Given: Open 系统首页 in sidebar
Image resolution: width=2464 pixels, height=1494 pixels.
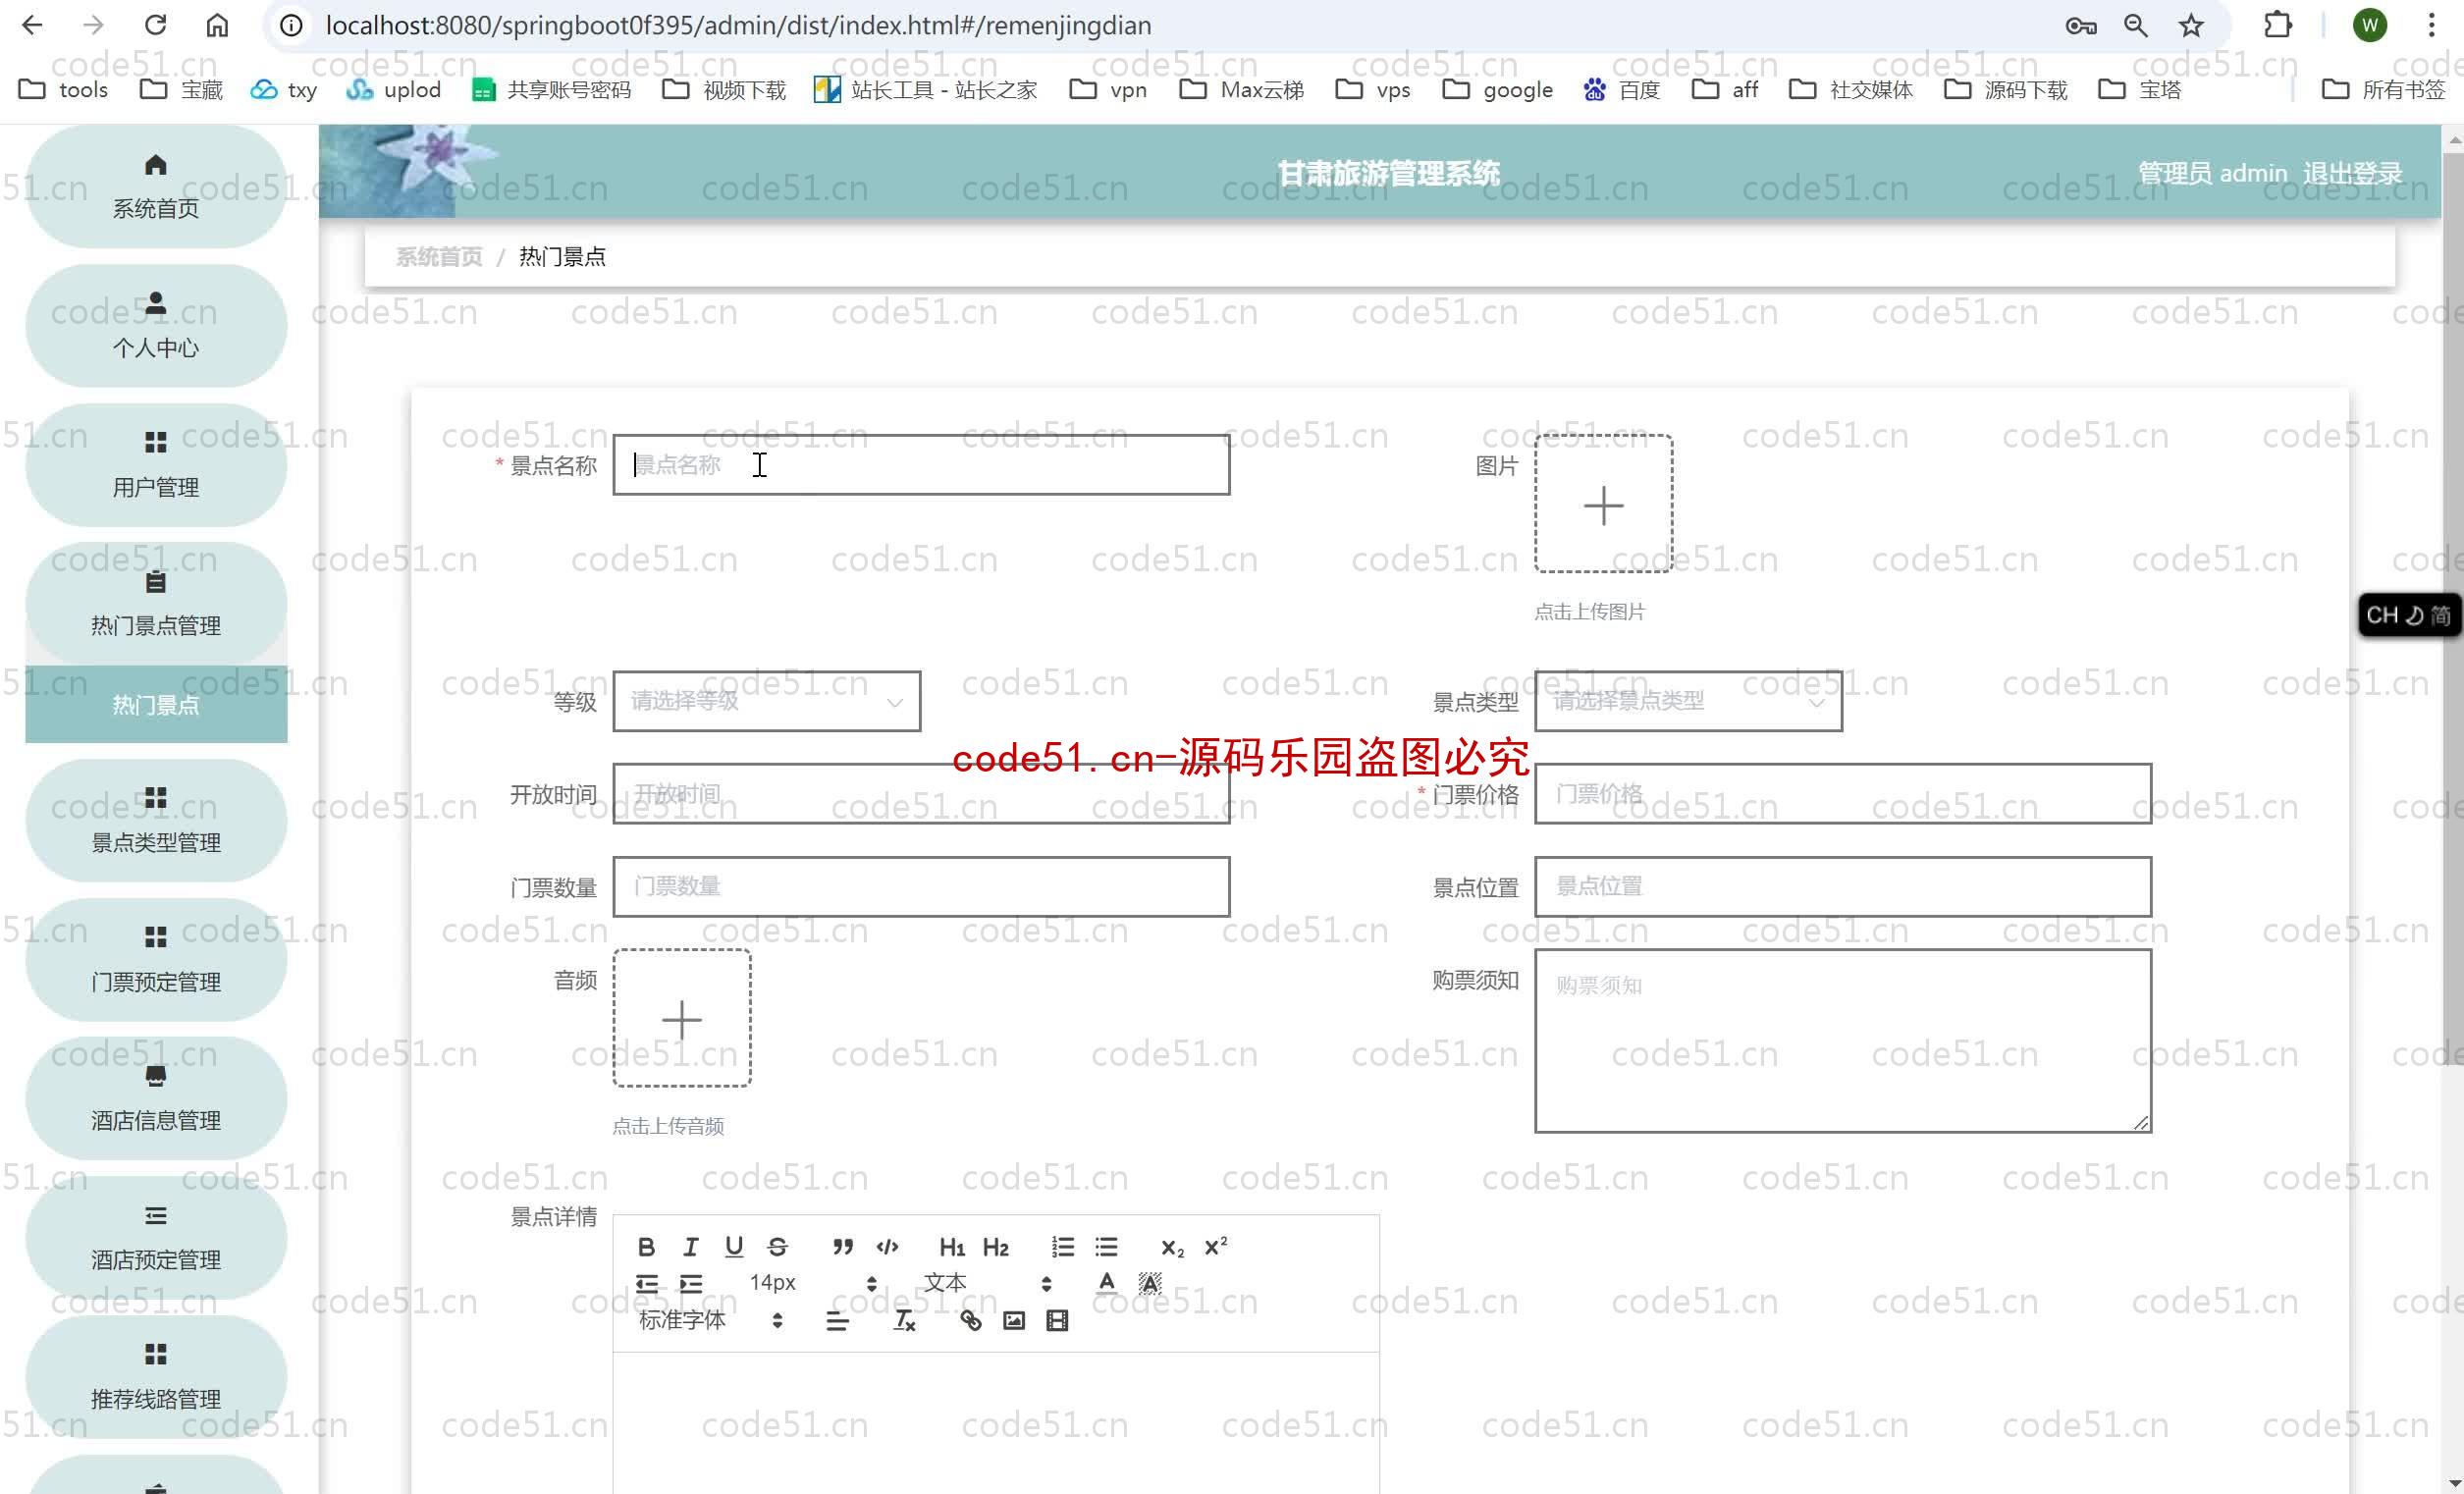Looking at the screenshot, I should pyautogui.click(x=156, y=187).
